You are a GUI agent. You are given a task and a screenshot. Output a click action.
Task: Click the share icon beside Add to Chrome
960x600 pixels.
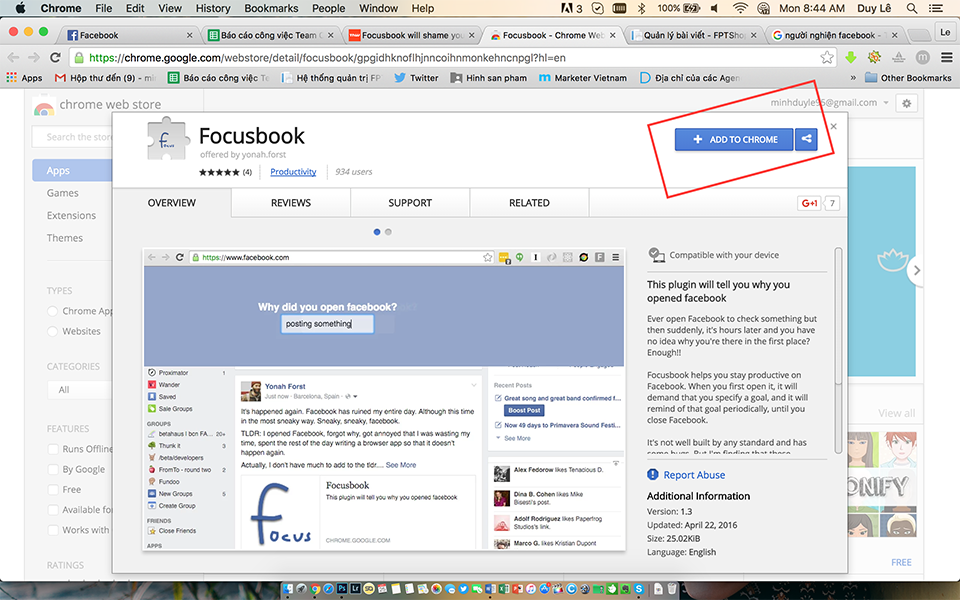(x=806, y=140)
